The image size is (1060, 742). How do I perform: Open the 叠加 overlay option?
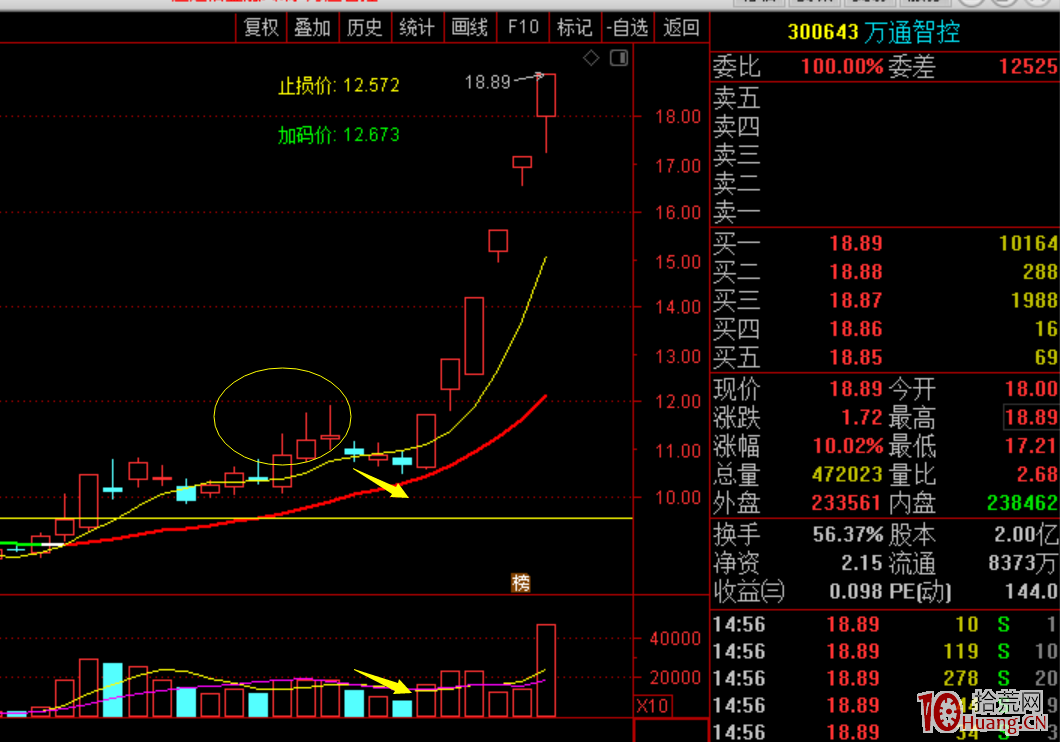[x=312, y=28]
